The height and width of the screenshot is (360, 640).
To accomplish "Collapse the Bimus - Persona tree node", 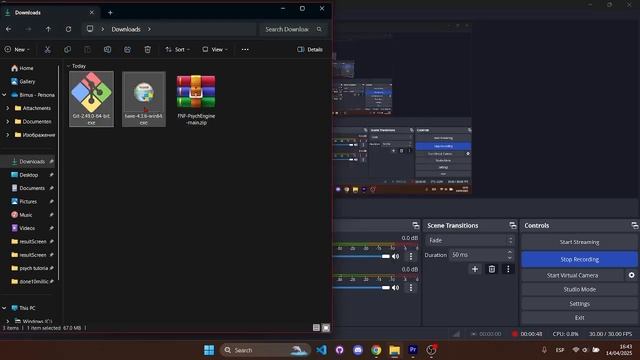I will point(4,95).
